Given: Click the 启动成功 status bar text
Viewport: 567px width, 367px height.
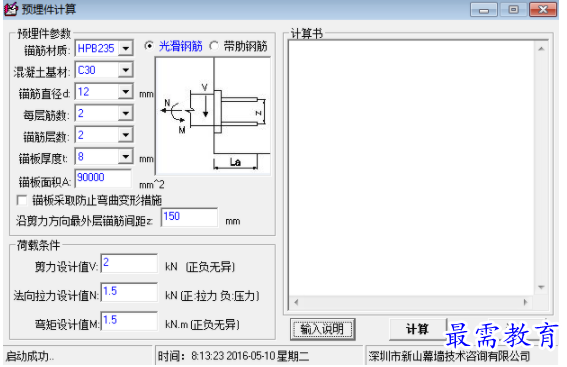Looking at the screenshot, I should tap(30, 357).
